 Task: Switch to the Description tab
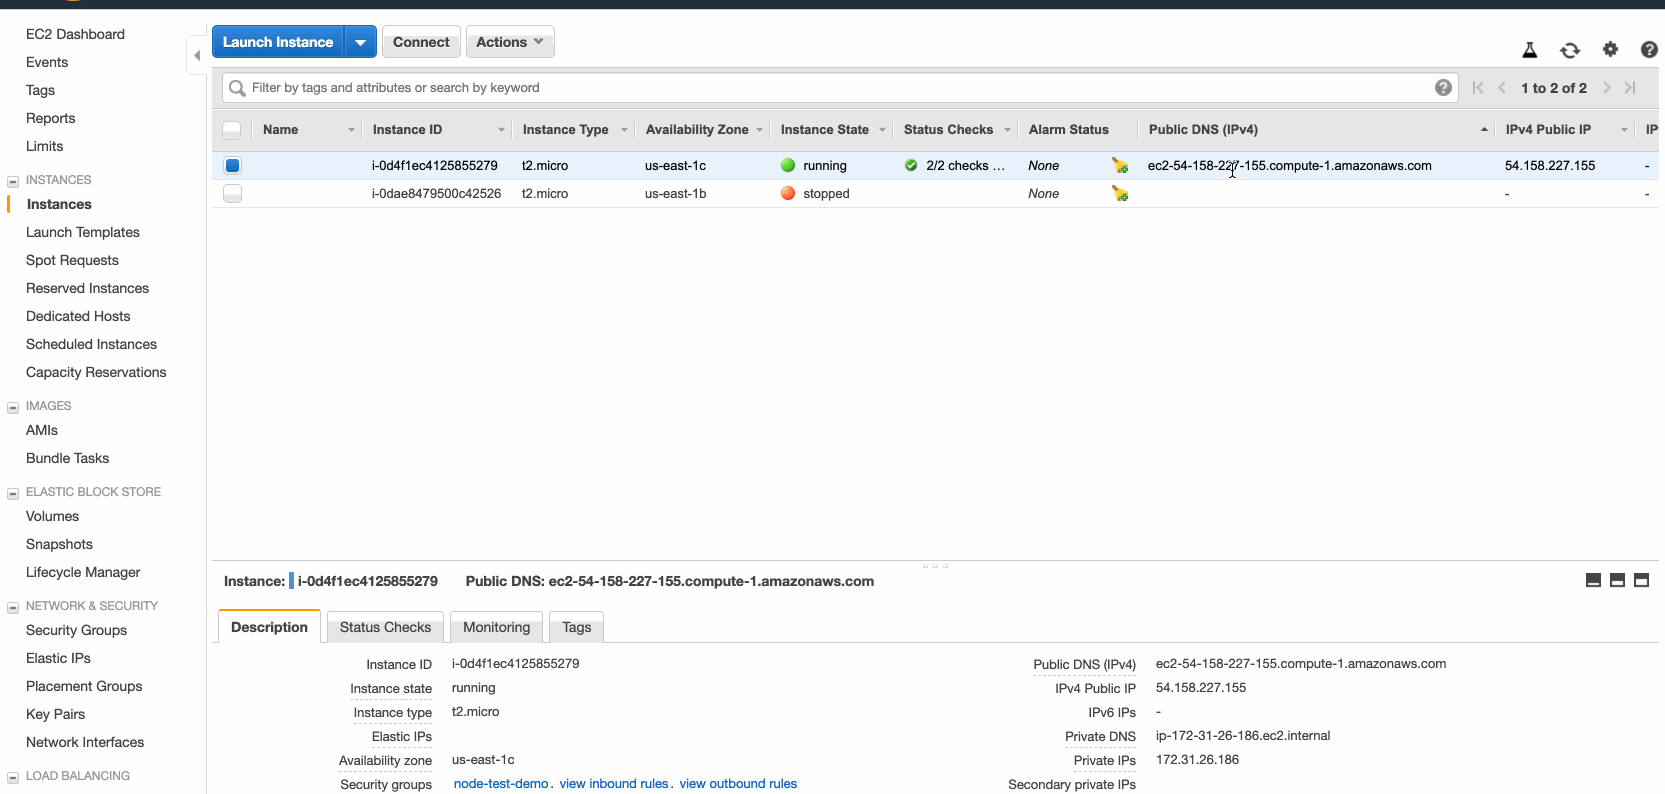(269, 627)
